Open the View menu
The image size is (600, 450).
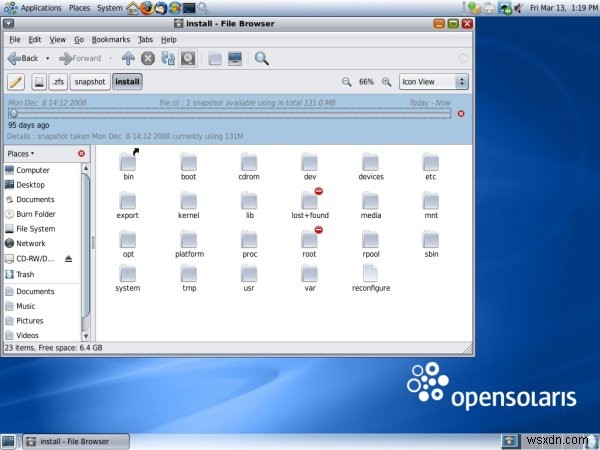58,40
